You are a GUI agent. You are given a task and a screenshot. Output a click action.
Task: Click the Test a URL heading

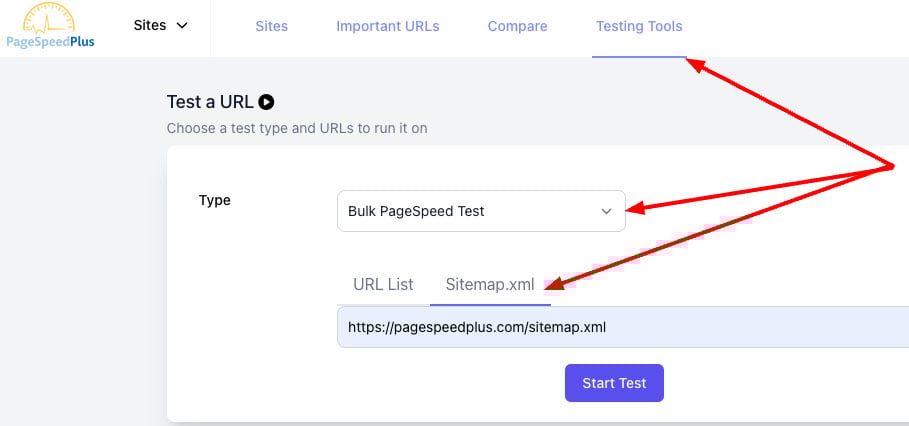[x=210, y=101]
